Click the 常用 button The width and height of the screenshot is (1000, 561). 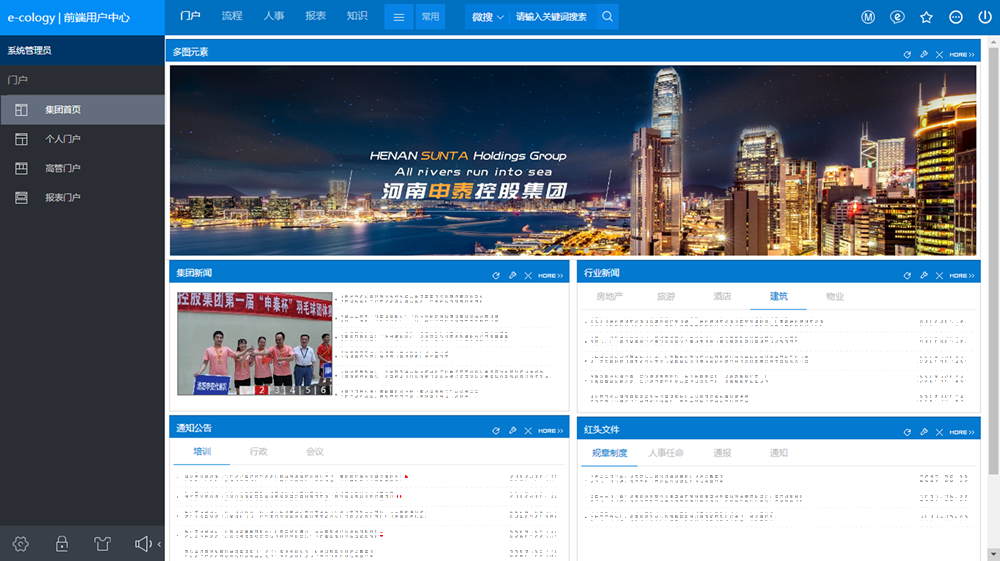point(430,17)
